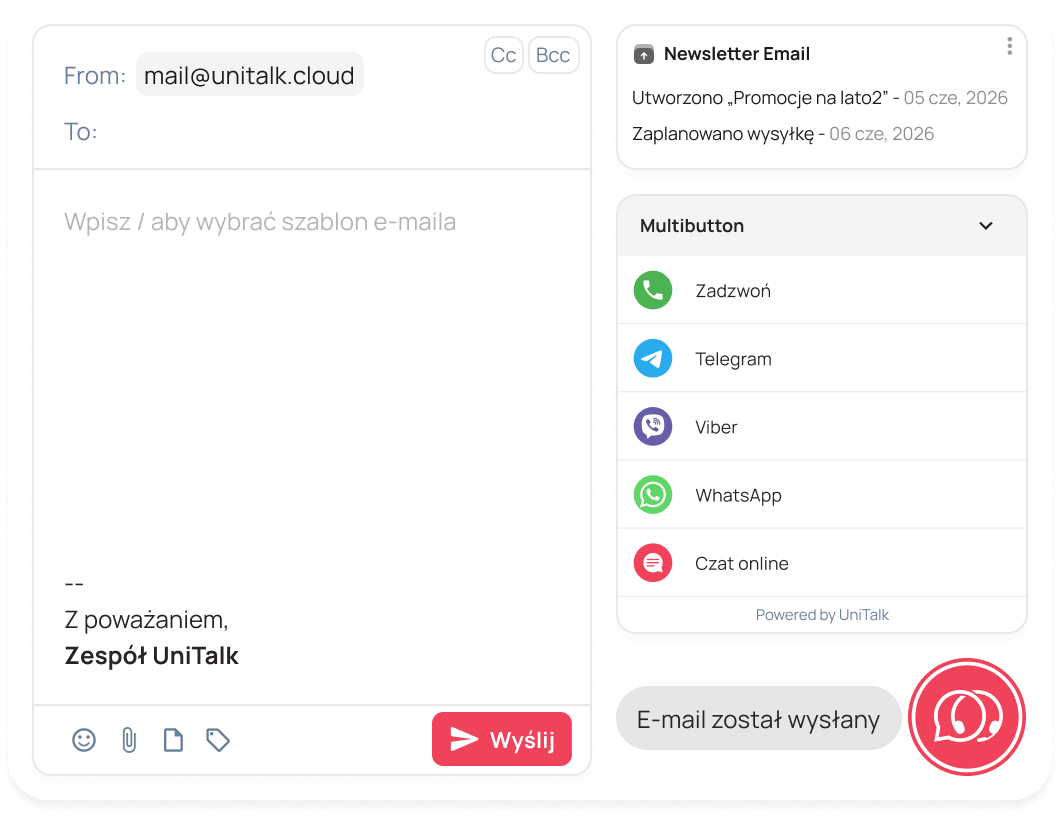The height and width of the screenshot is (816, 1060).
Task: Click the 'Newsletter Email' card title
Action: [737, 54]
